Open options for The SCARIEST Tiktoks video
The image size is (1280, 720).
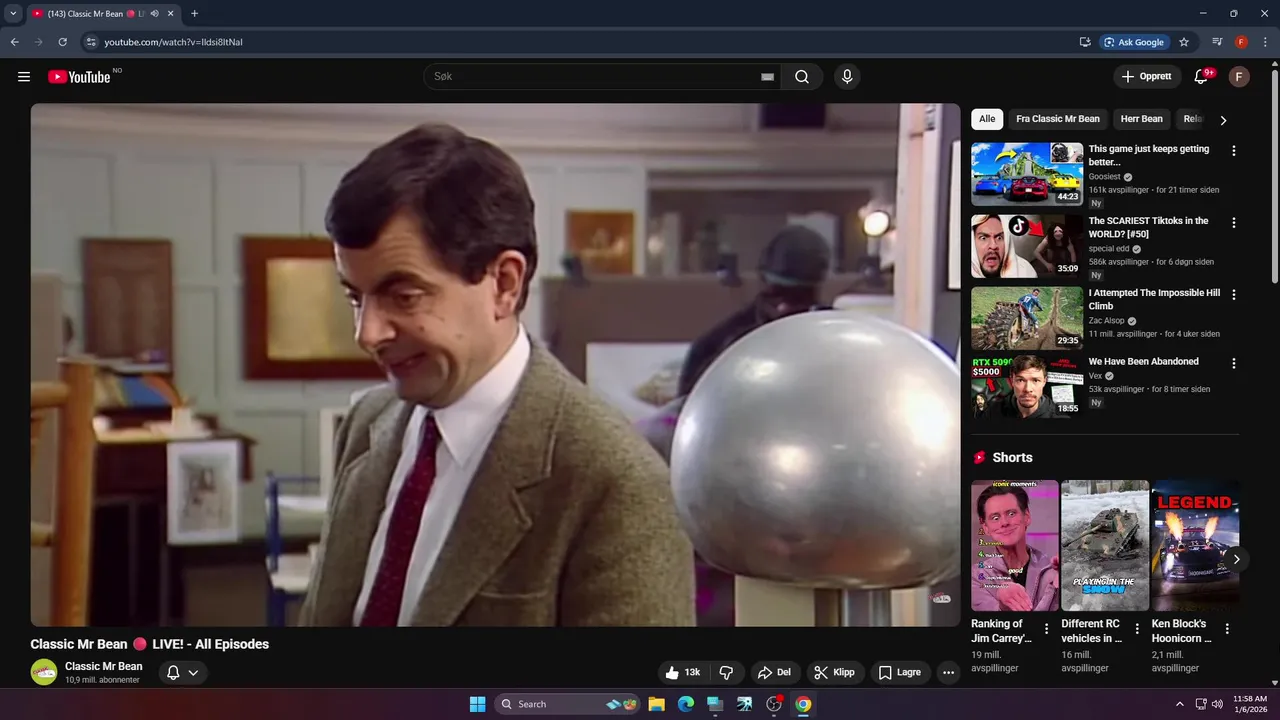click(x=1233, y=223)
